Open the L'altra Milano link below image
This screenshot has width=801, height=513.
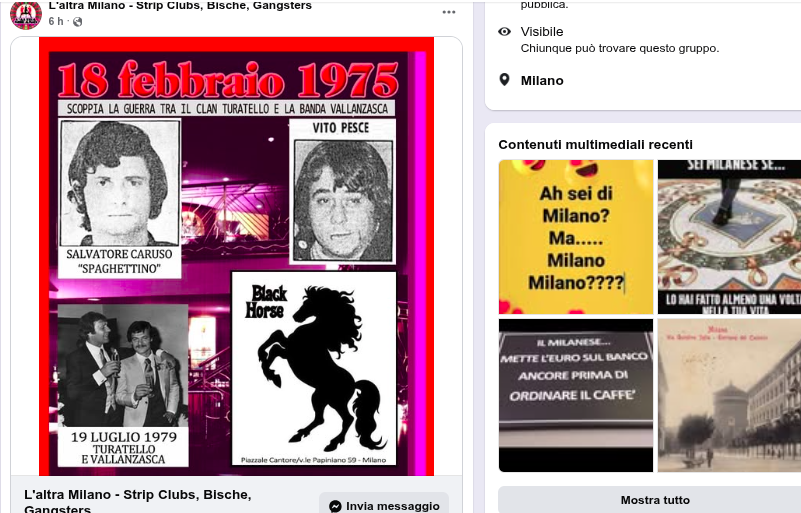137,501
